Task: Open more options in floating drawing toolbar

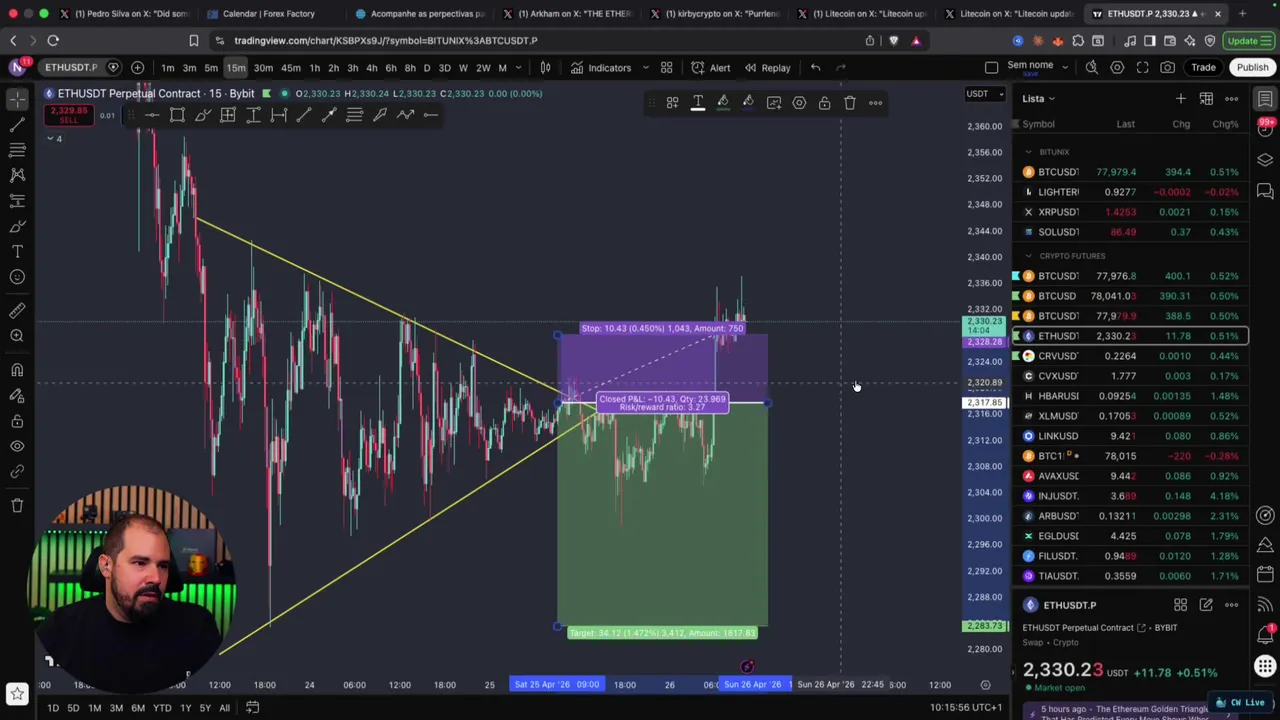Action: [x=875, y=102]
